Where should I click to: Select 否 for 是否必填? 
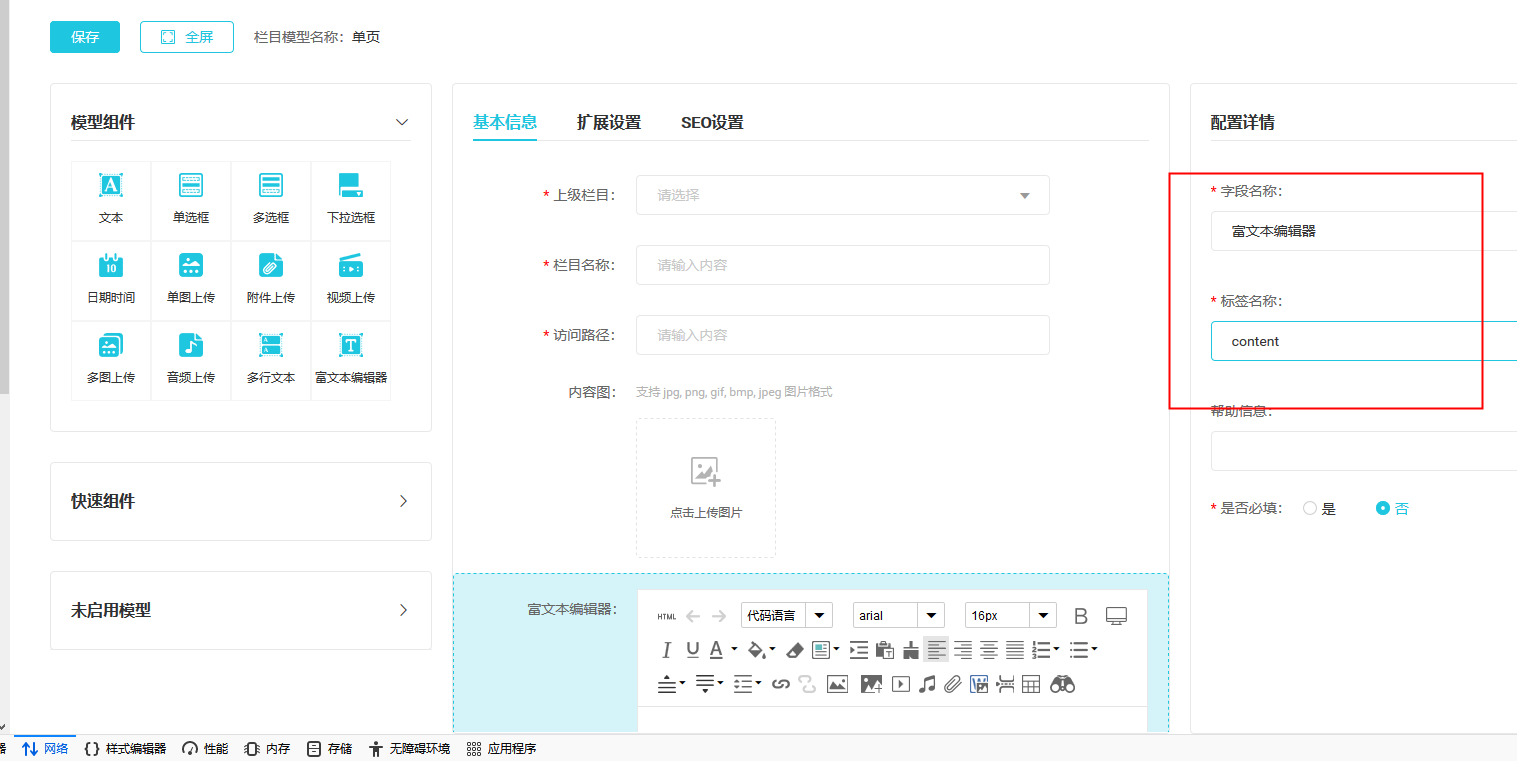click(1383, 508)
